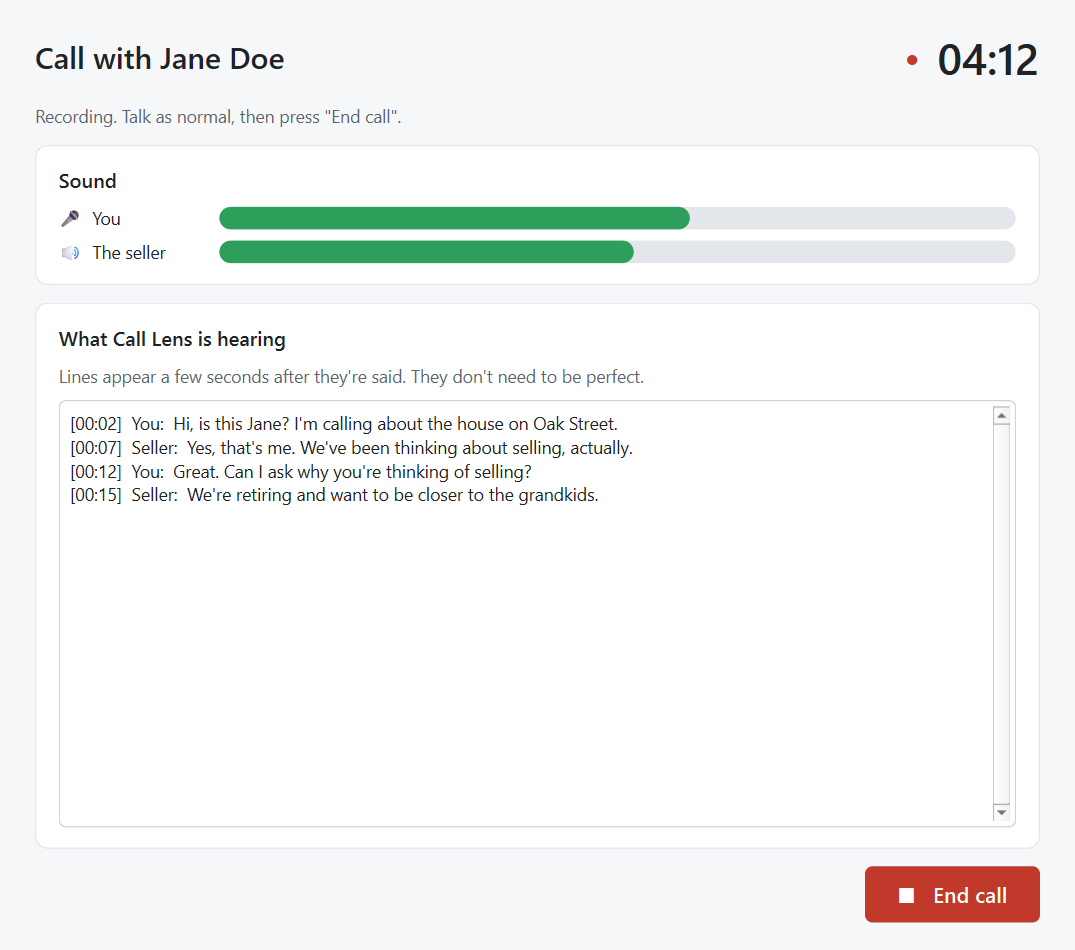Click The seller label
Image resolution: width=1075 pixels, height=950 pixels.
129,253
